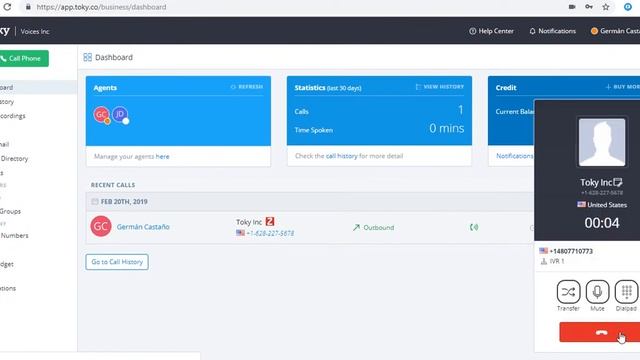Click the Feb 20th, 2019 date header
The image size is (640, 360).
click(124, 202)
